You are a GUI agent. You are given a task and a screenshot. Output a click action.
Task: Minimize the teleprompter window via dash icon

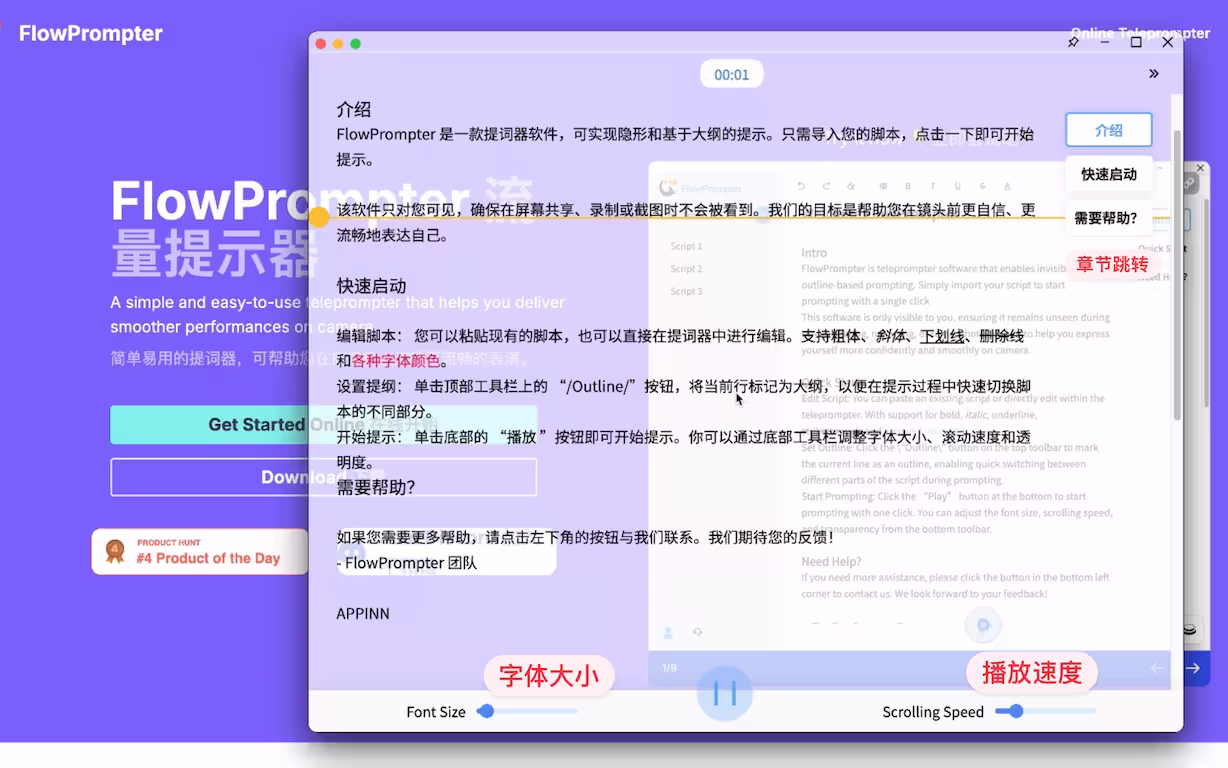pos(1105,42)
